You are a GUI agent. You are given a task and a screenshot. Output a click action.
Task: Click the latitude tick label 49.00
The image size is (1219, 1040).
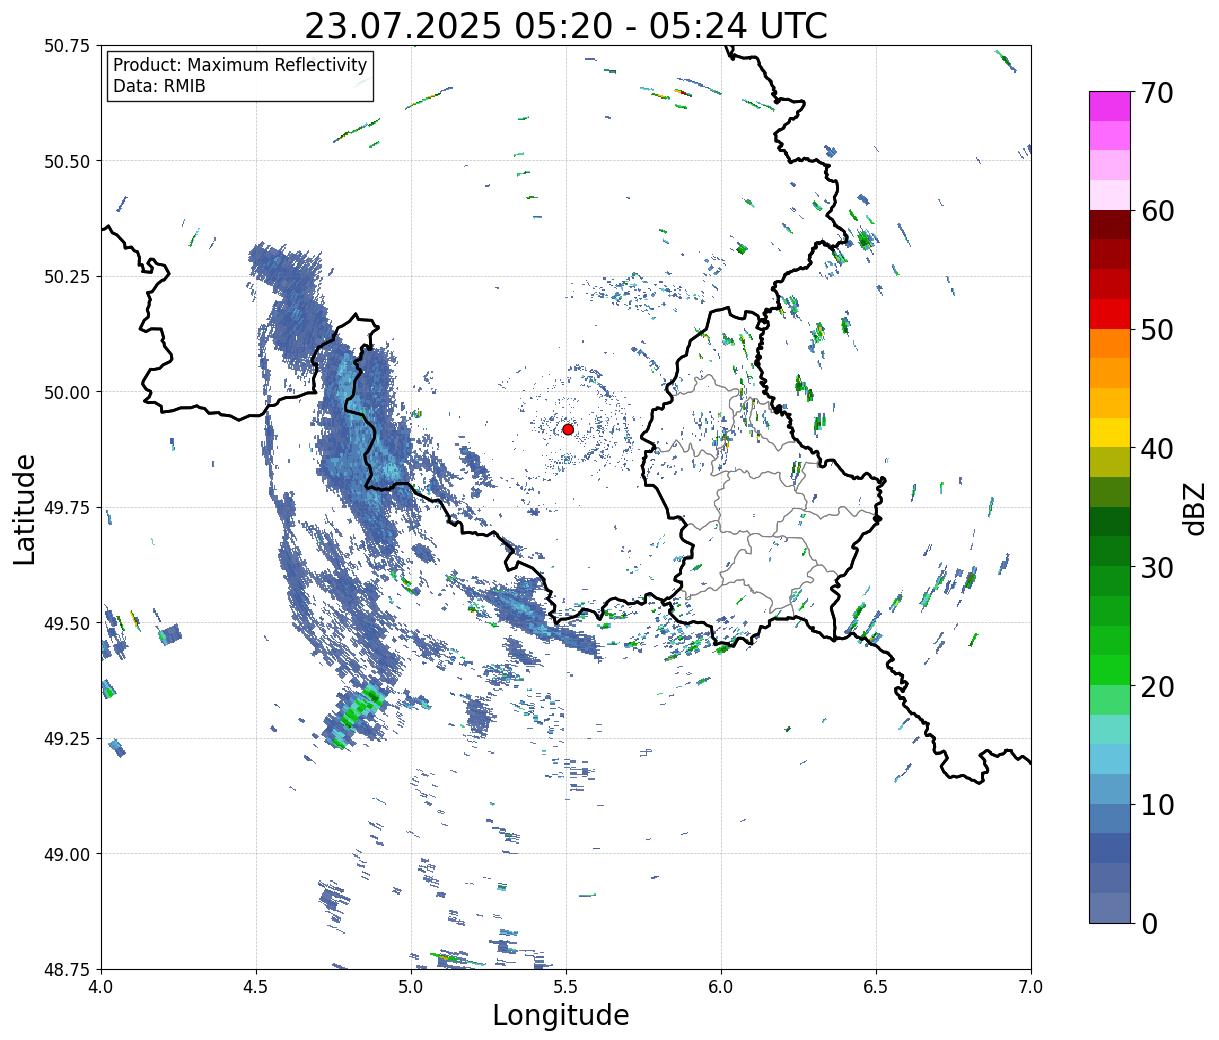(66, 854)
